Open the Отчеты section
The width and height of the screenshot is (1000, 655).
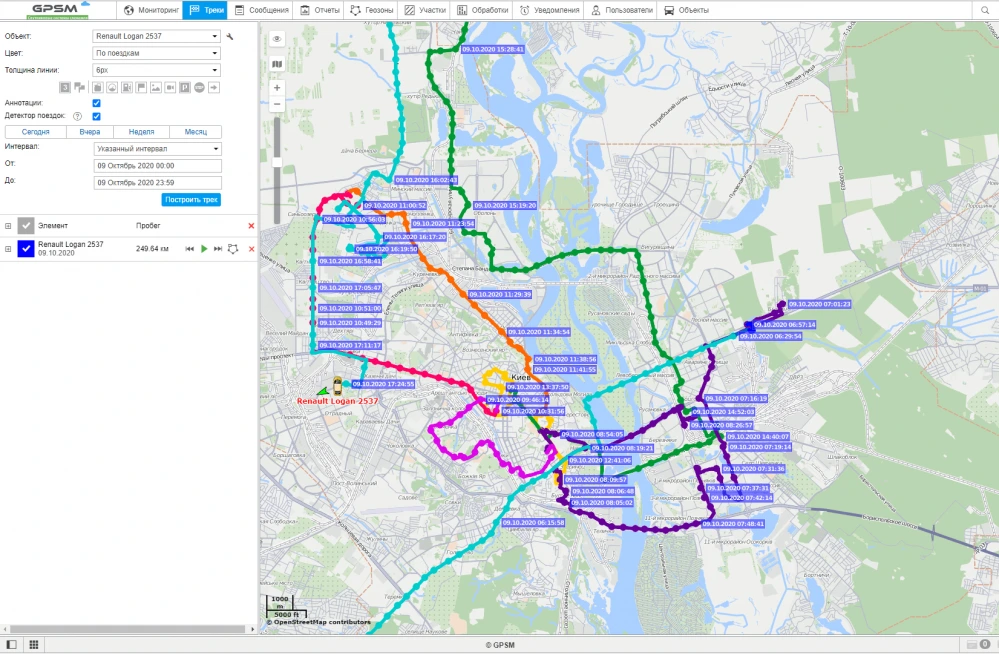pos(319,10)
